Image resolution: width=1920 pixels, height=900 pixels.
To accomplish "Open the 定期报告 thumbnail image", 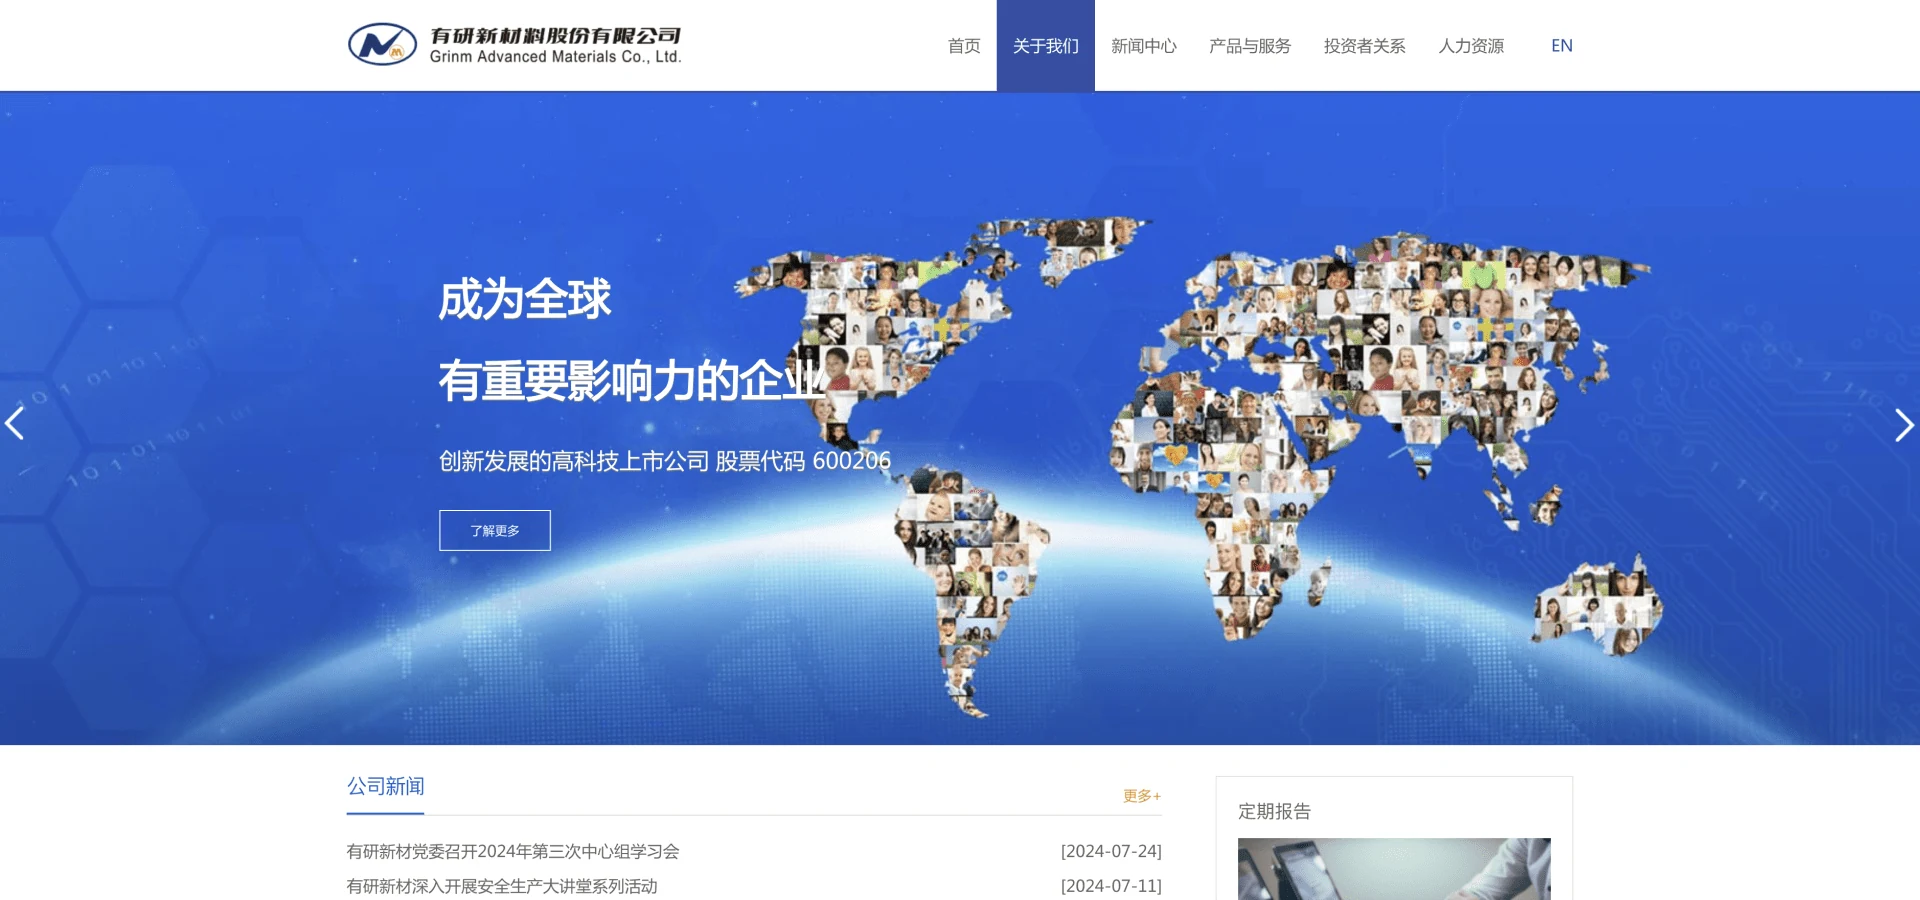I will 1394,869.
